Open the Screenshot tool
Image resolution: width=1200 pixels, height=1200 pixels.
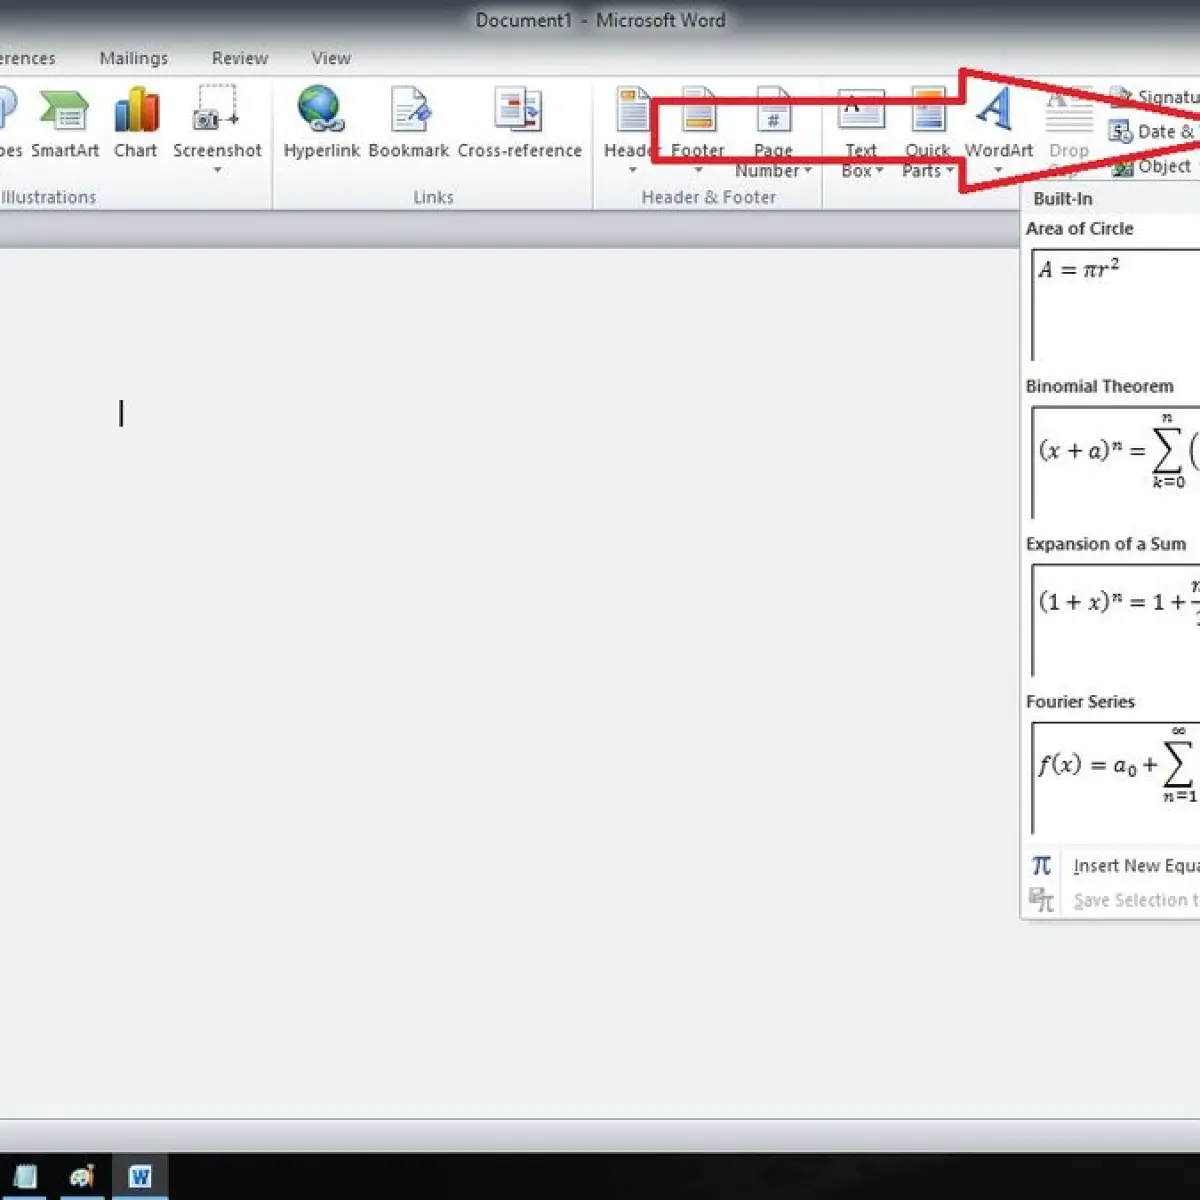217,130
